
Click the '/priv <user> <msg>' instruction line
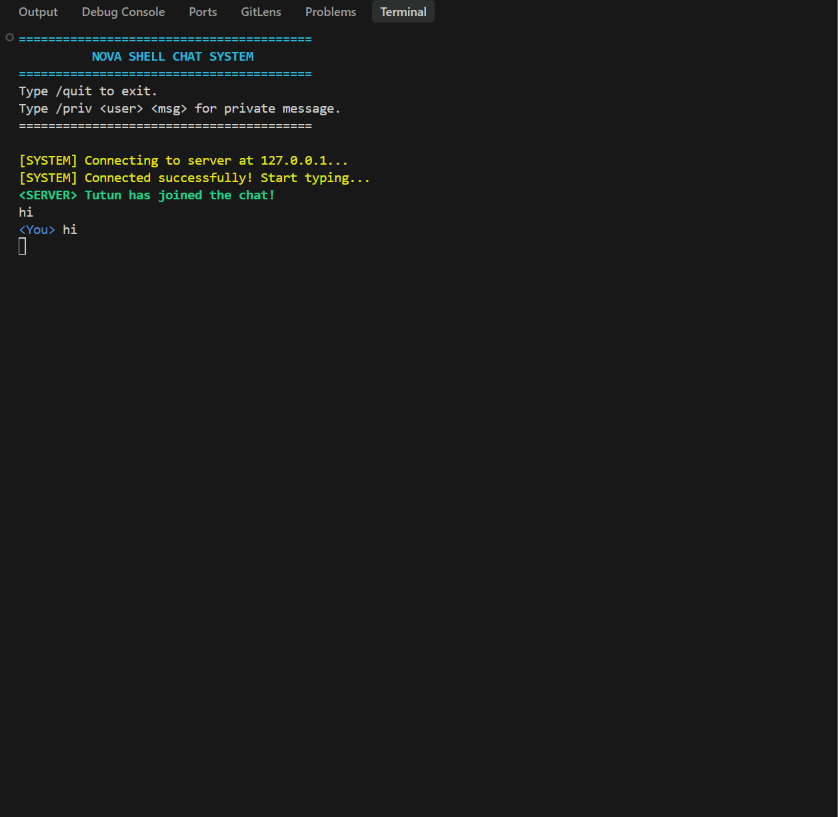(180, 108)
